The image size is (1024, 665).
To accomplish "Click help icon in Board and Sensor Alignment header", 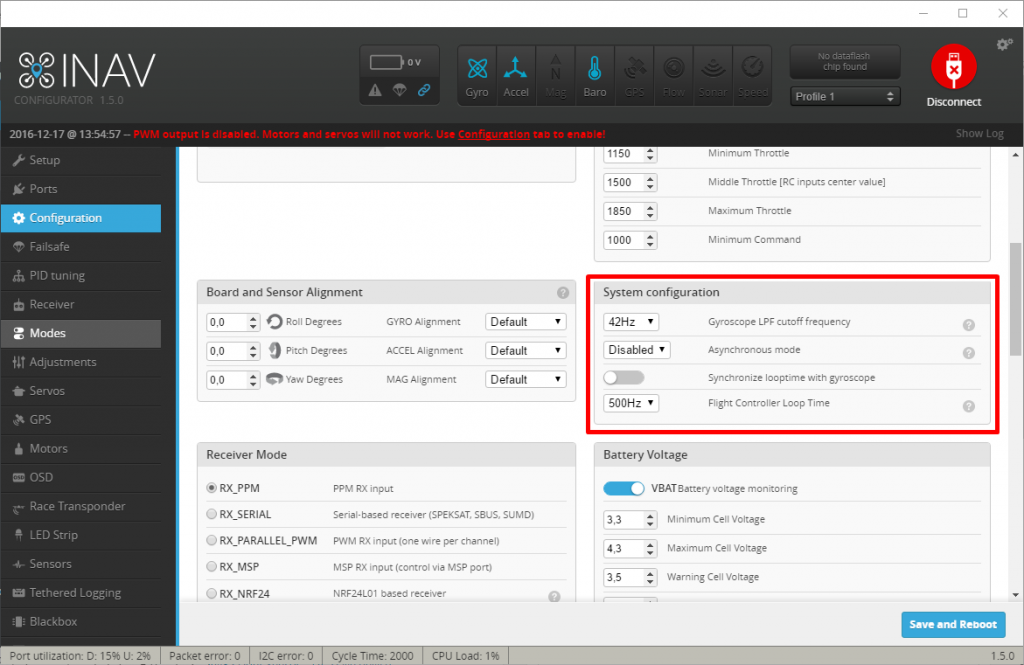I will pyautogui.click(x=563, y=293).
